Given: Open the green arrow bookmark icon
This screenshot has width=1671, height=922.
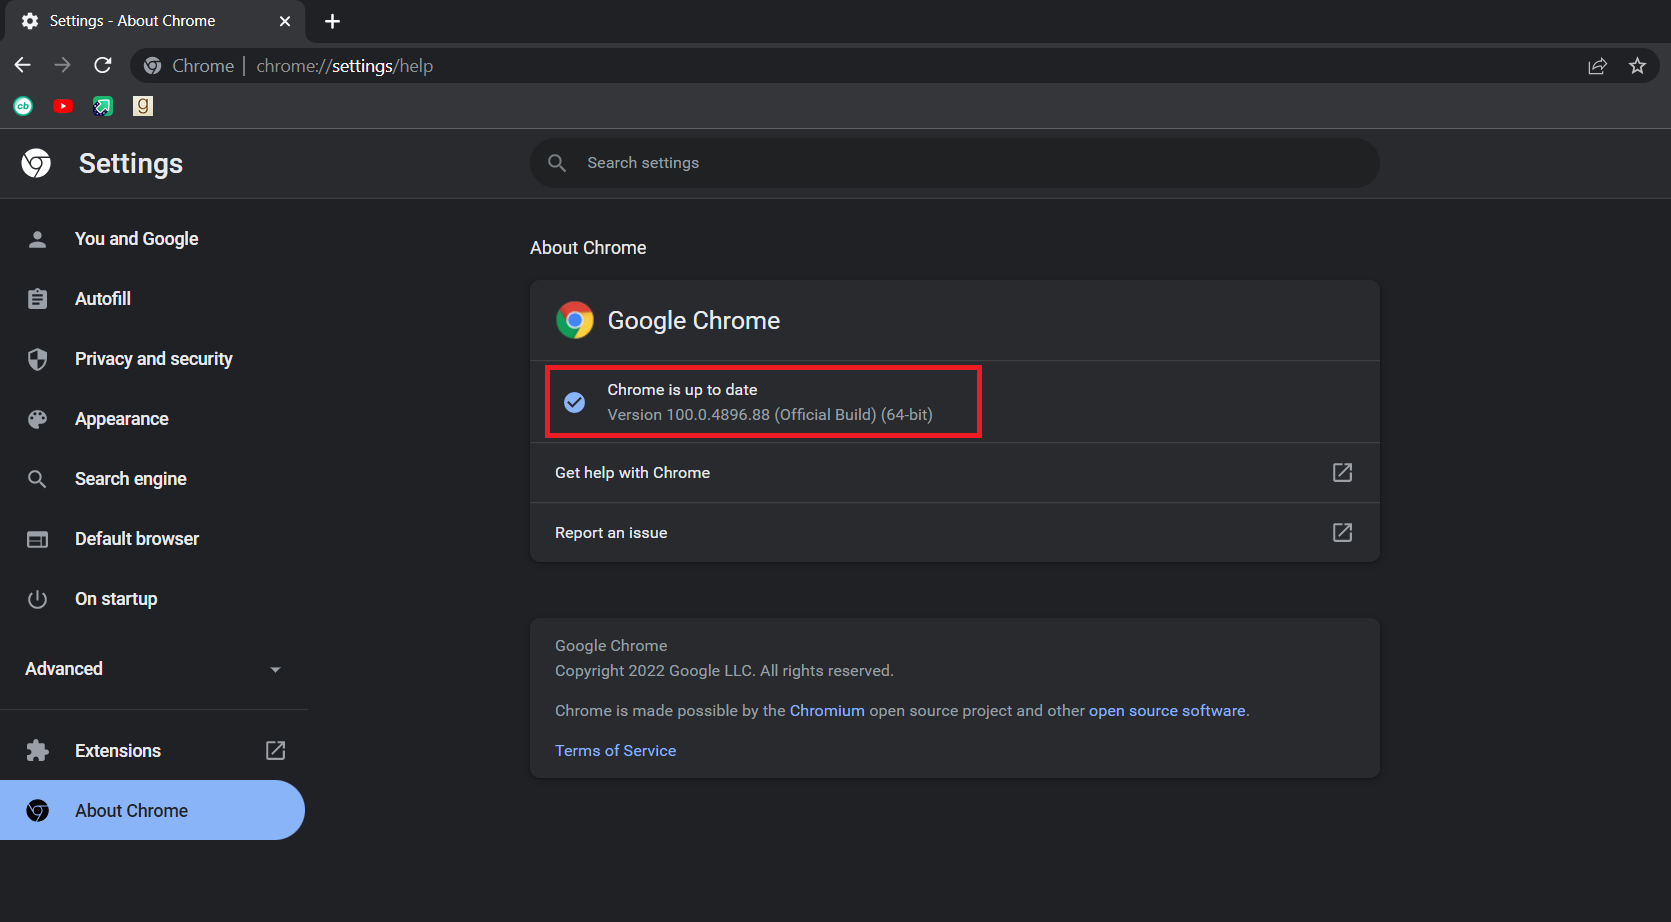Looking at the screenshot, I should tap(103, 106).
